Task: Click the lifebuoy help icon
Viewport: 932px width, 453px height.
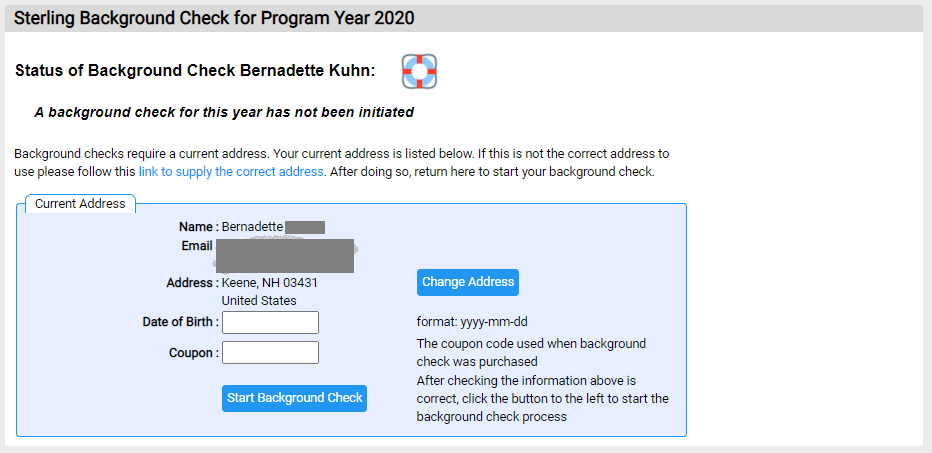Action: (x=419, y=71)
